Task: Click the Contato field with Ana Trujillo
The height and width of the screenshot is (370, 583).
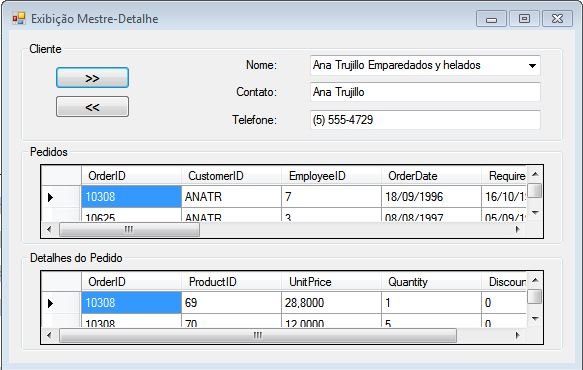Action: (x=425, y=92)
